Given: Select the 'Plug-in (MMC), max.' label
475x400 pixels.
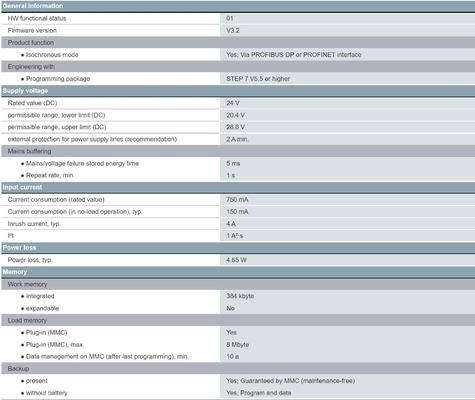Looking at the screenshot, I should pos(55,344).
